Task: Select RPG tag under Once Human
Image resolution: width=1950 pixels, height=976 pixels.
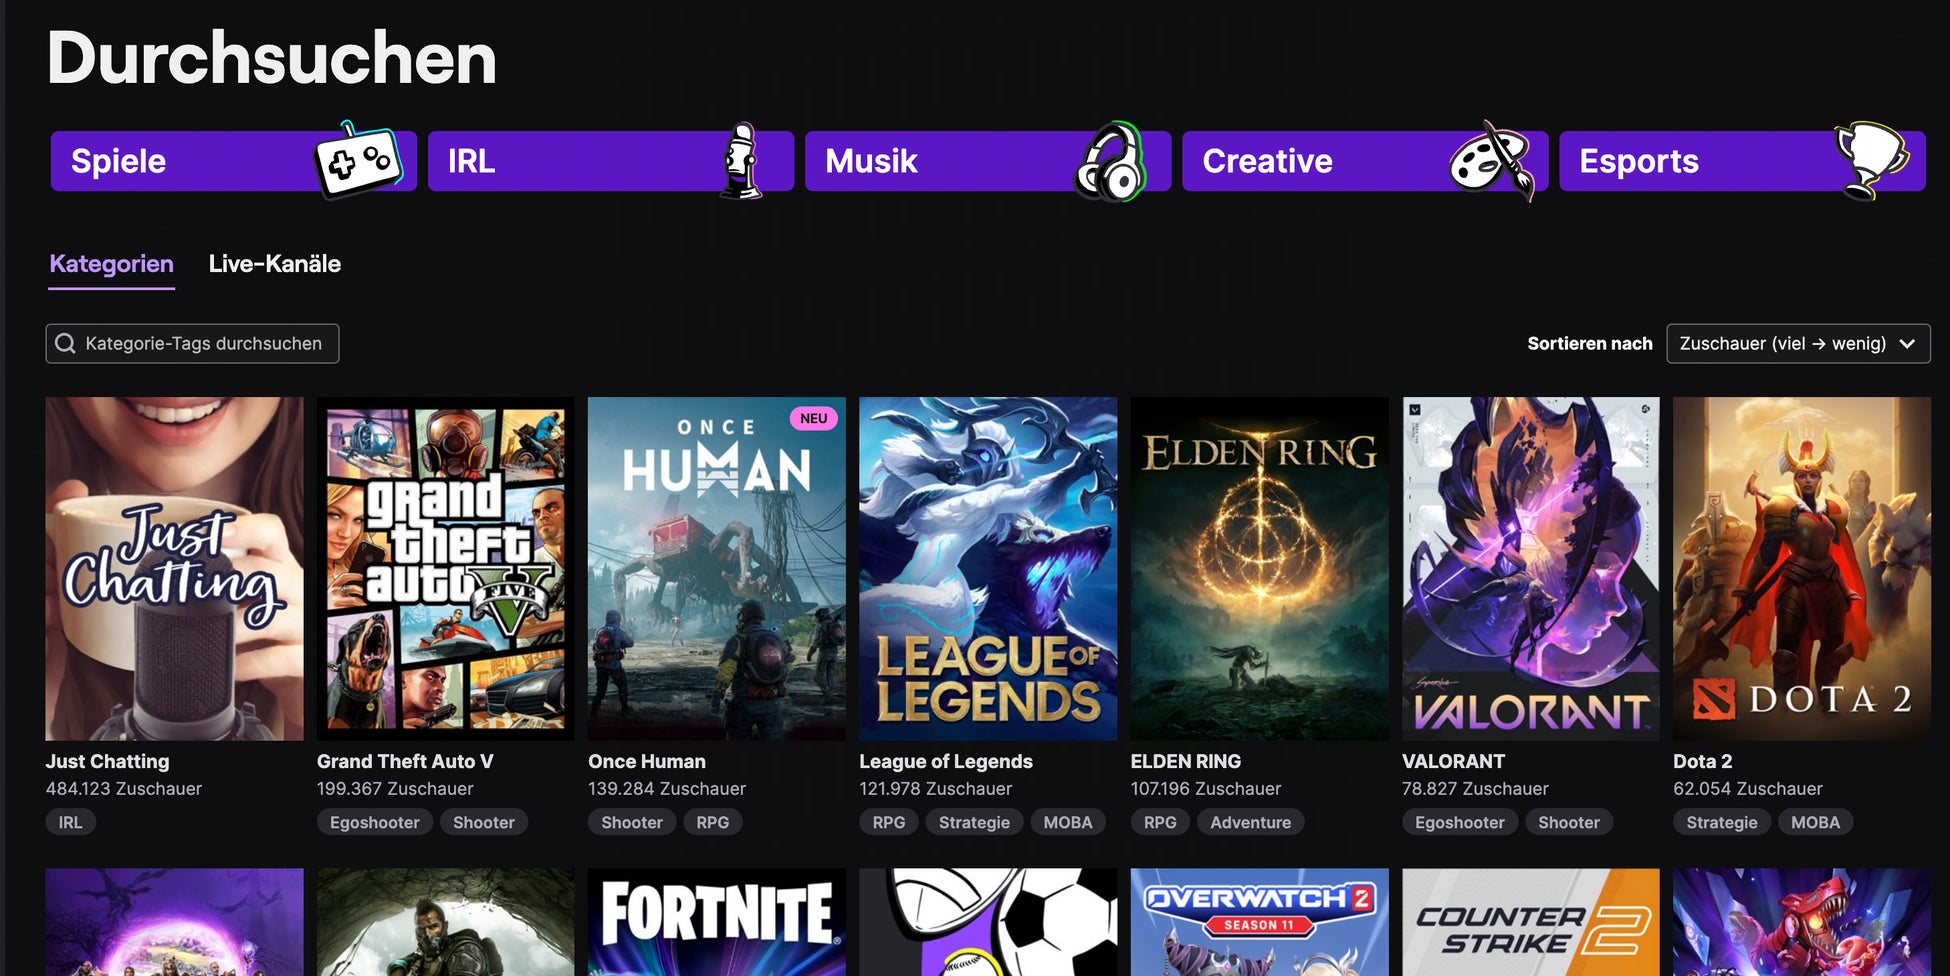Action: [x=713, y=822]
